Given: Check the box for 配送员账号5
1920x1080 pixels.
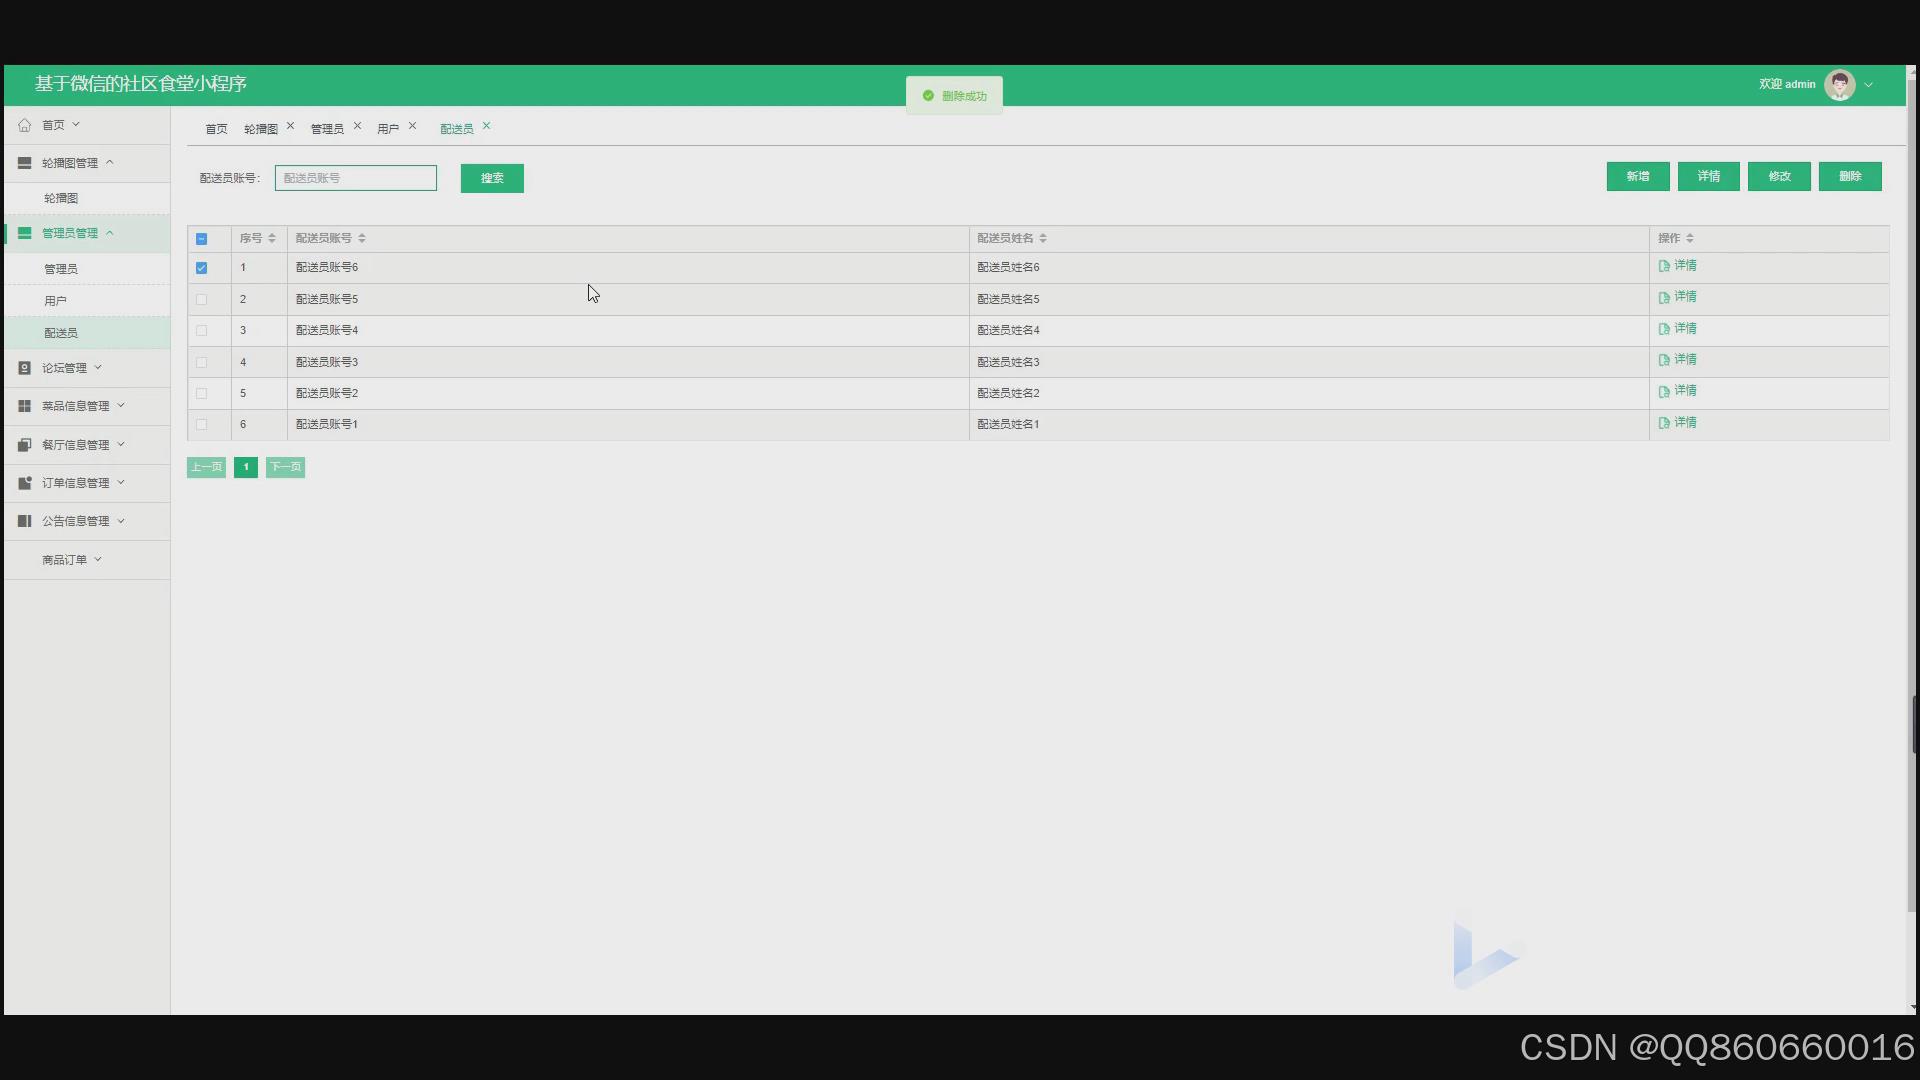Looking at the screenshot, I should [202, 299].
